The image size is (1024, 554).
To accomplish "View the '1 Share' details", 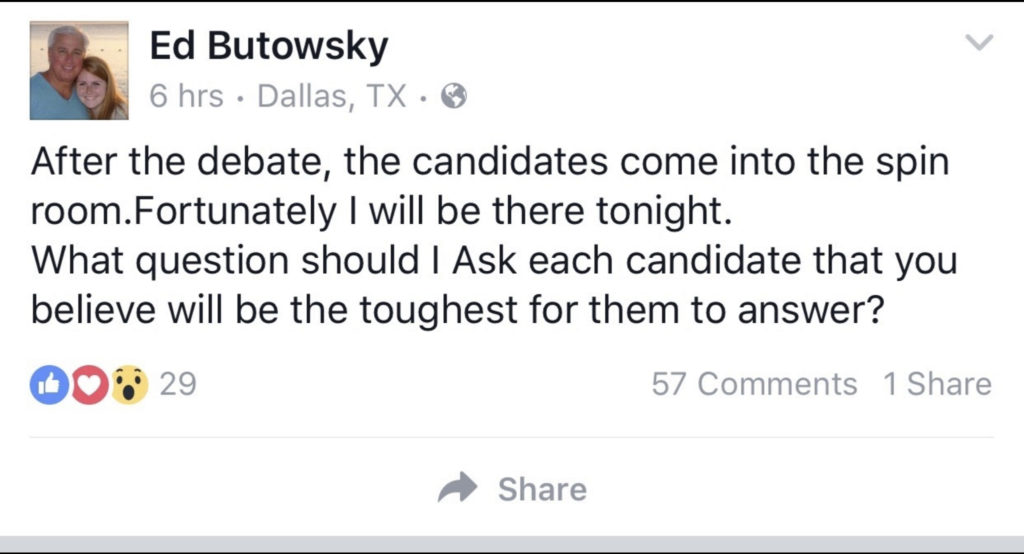I will [937, 384].
